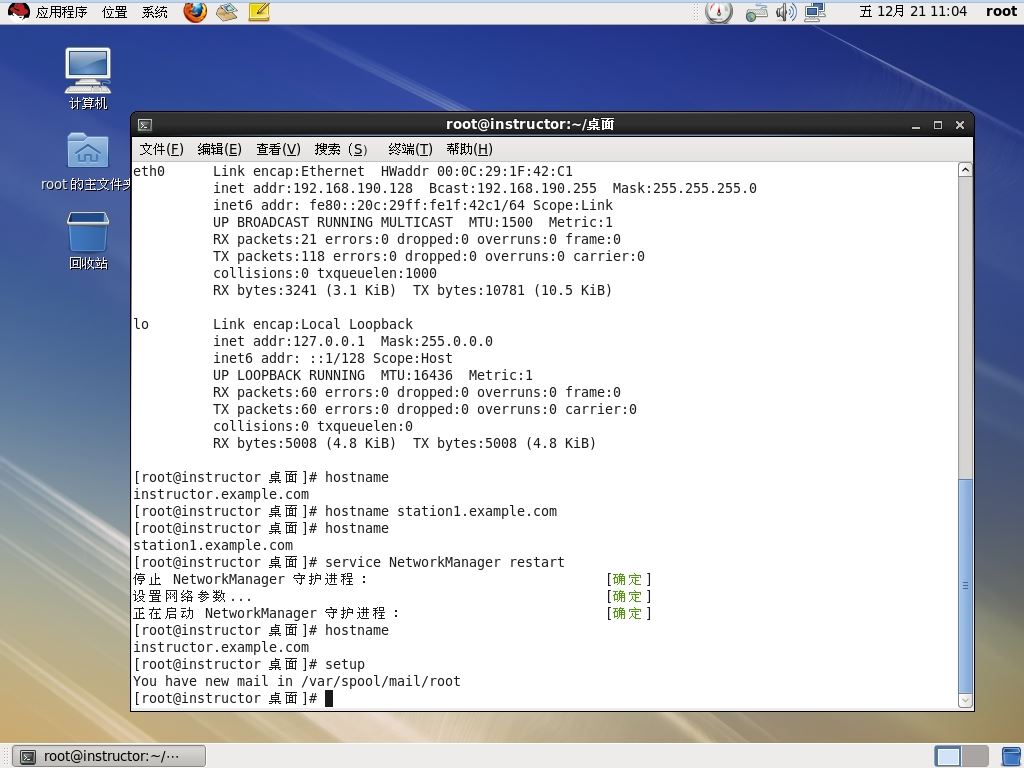This screenshot has width=1024, height=768.
Task: Open the 位置 menu
Action: [114, 12]
